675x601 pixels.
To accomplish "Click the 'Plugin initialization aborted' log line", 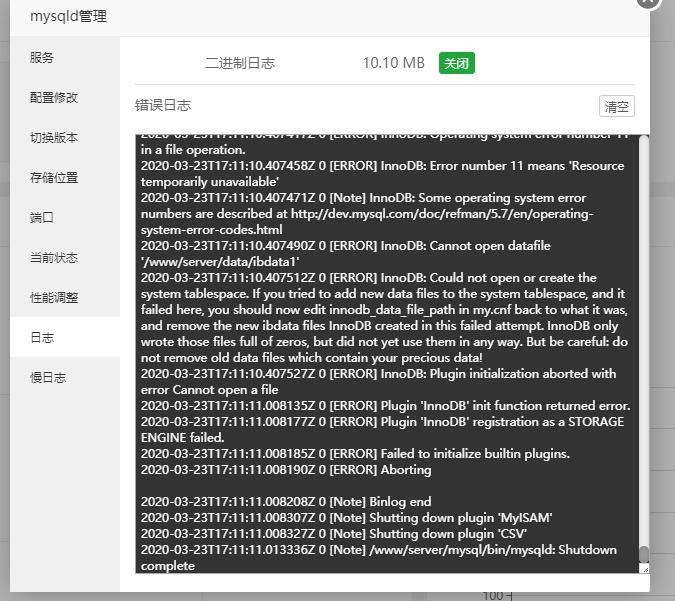I will [x=378, y=381].
